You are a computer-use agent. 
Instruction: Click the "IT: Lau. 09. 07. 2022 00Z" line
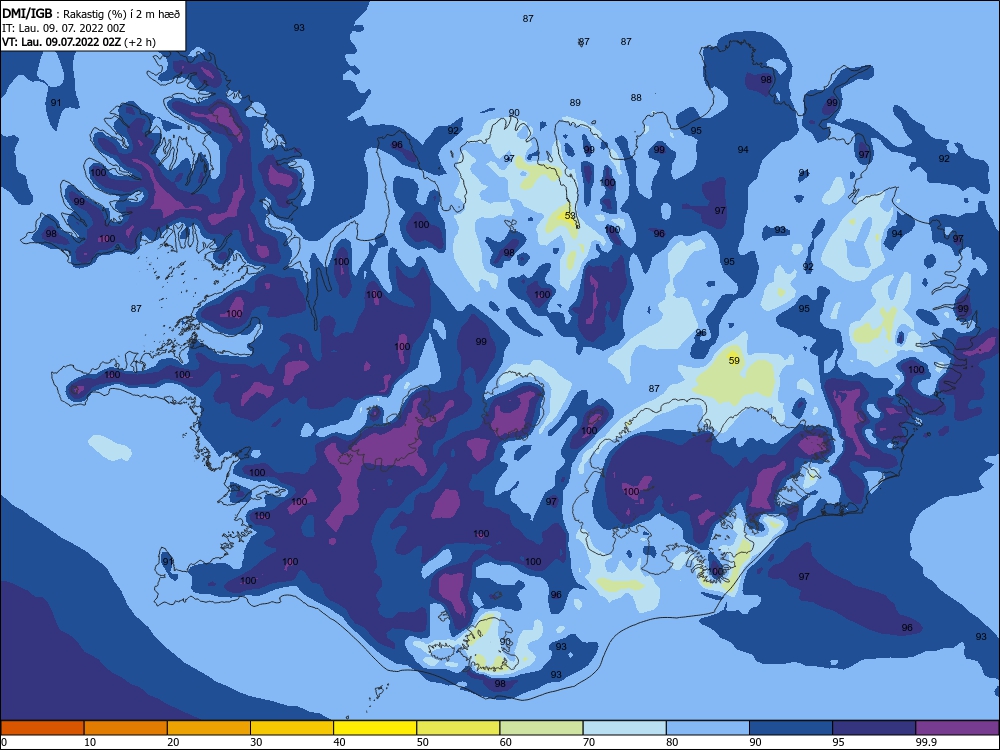coord(64,28)
